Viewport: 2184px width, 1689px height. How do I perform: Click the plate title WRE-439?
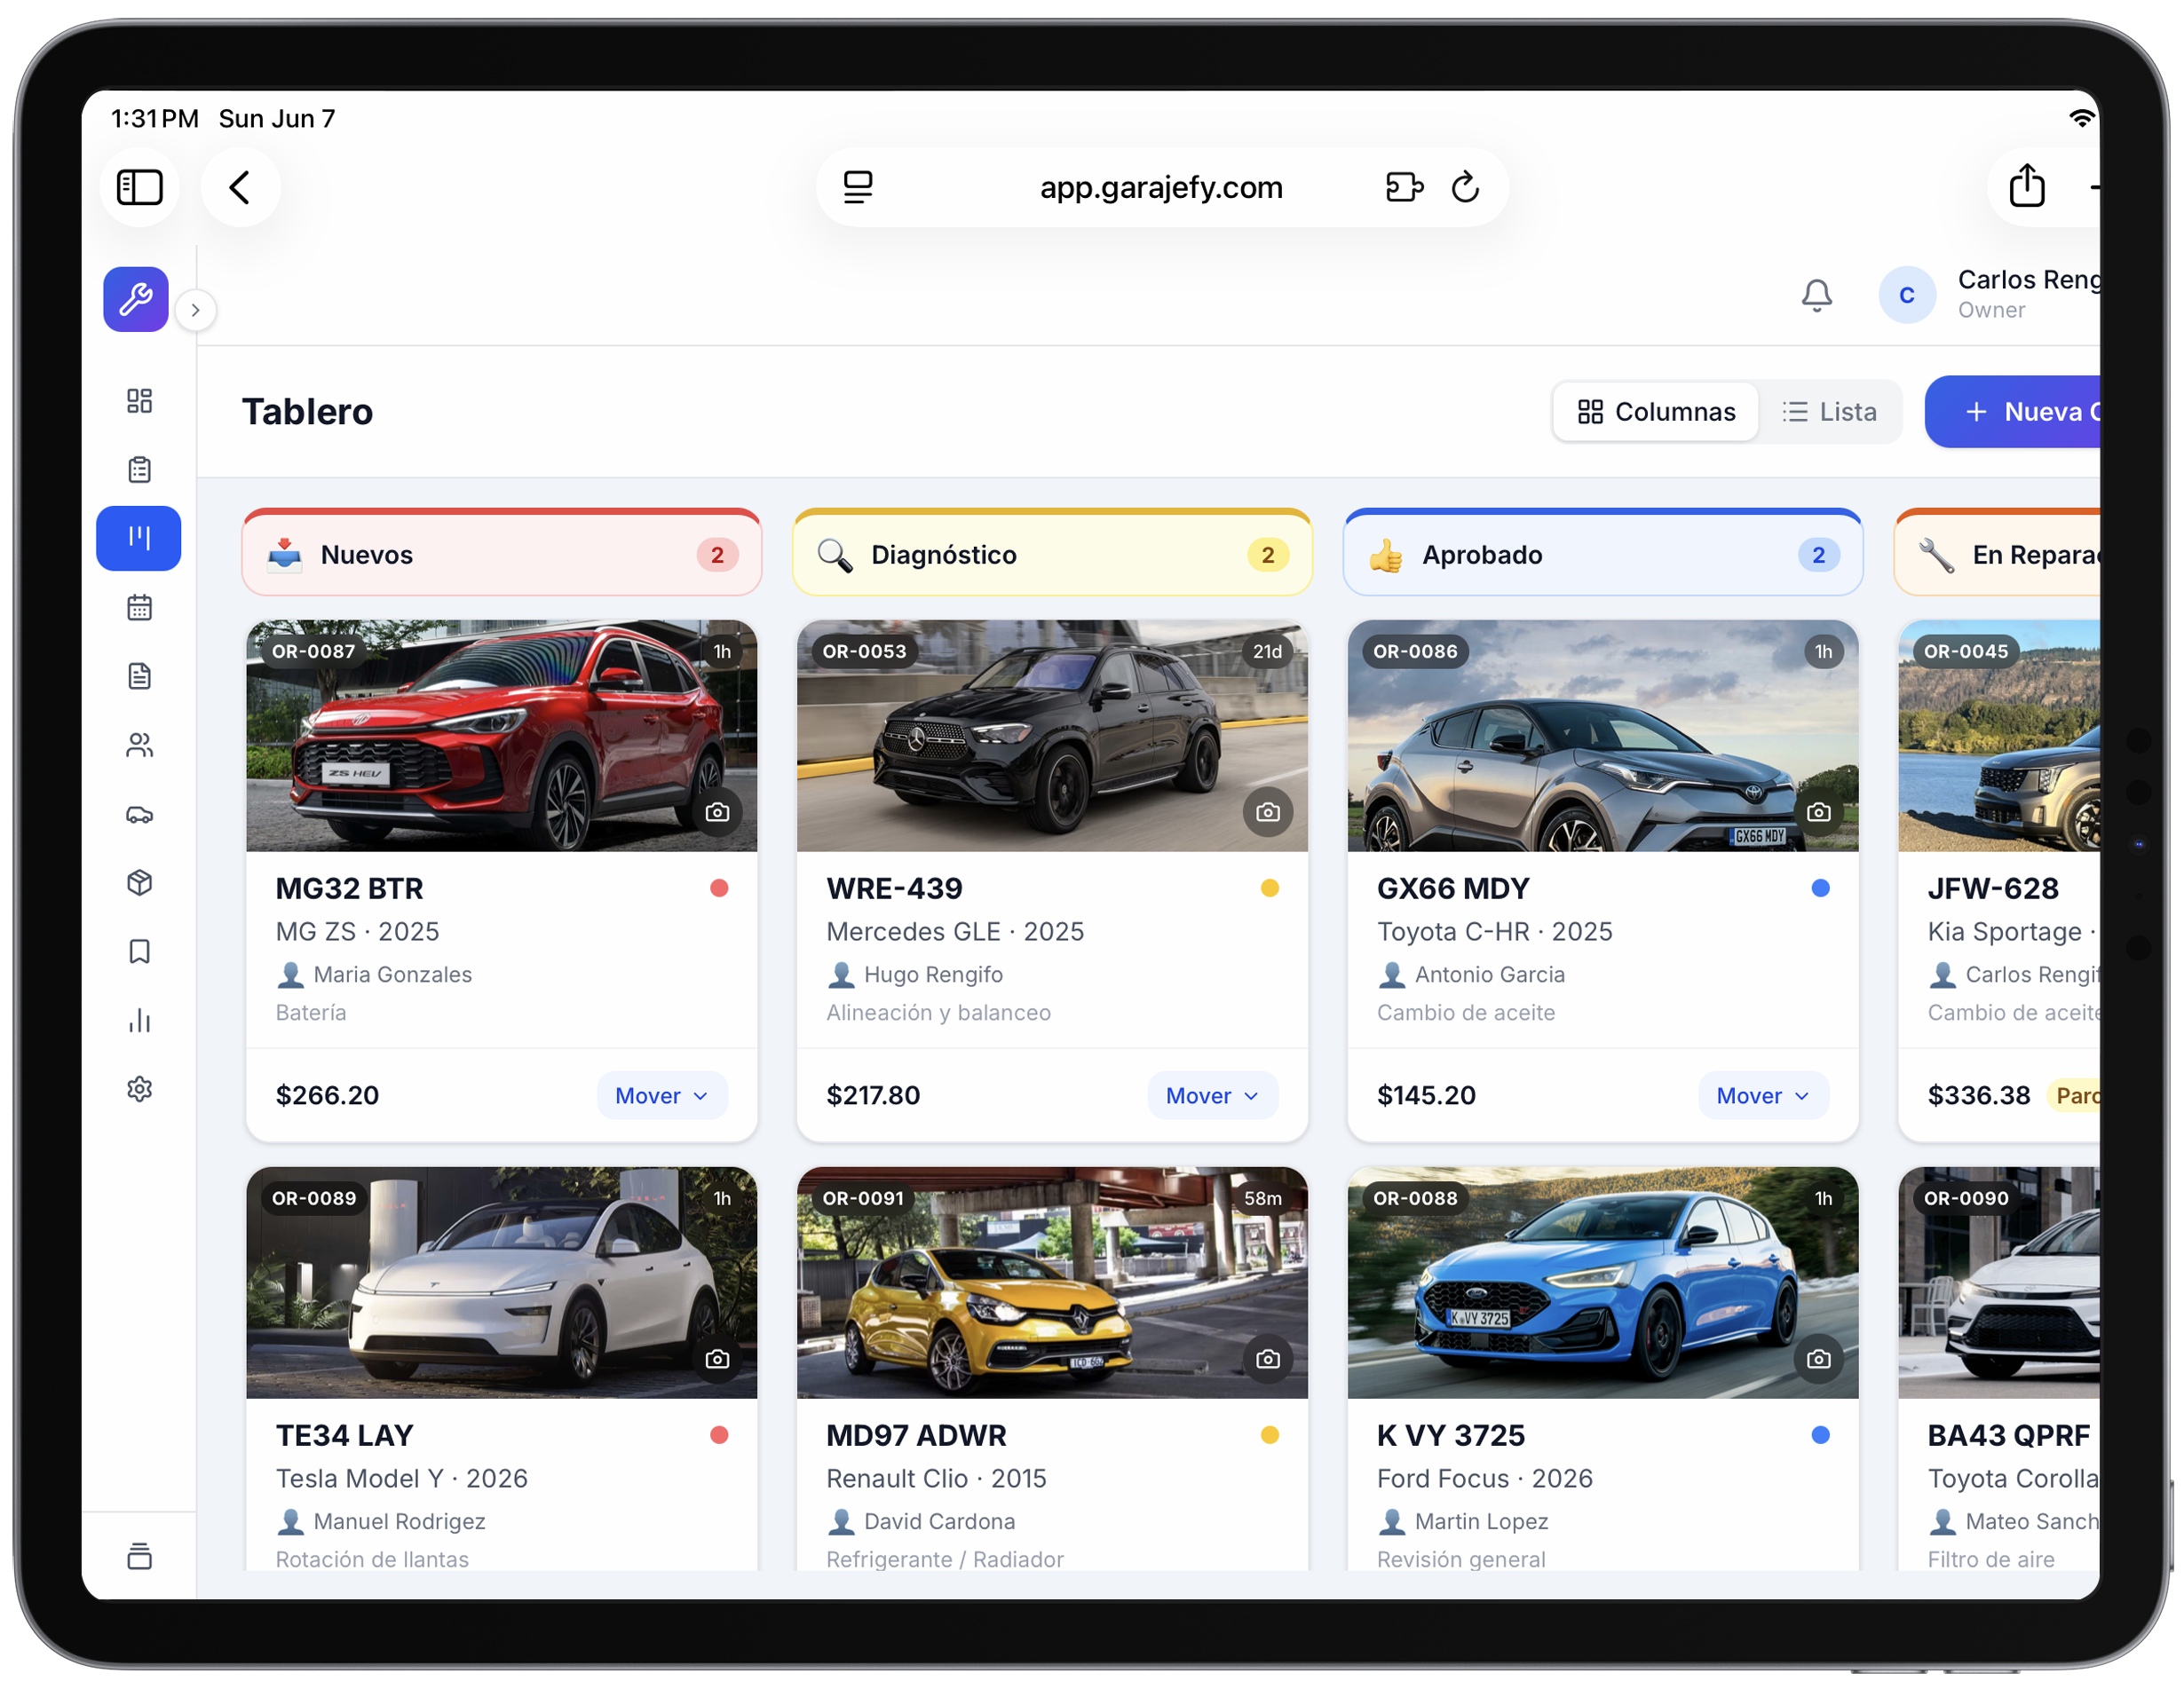[x=895, y=888]
